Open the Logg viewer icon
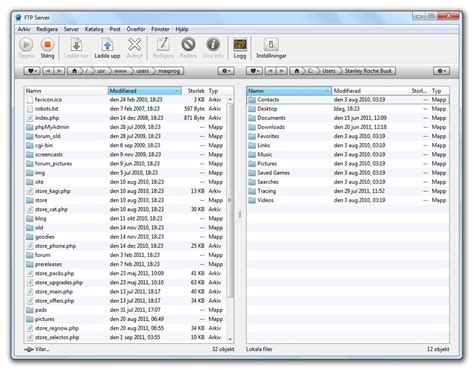 coord(240,45)
